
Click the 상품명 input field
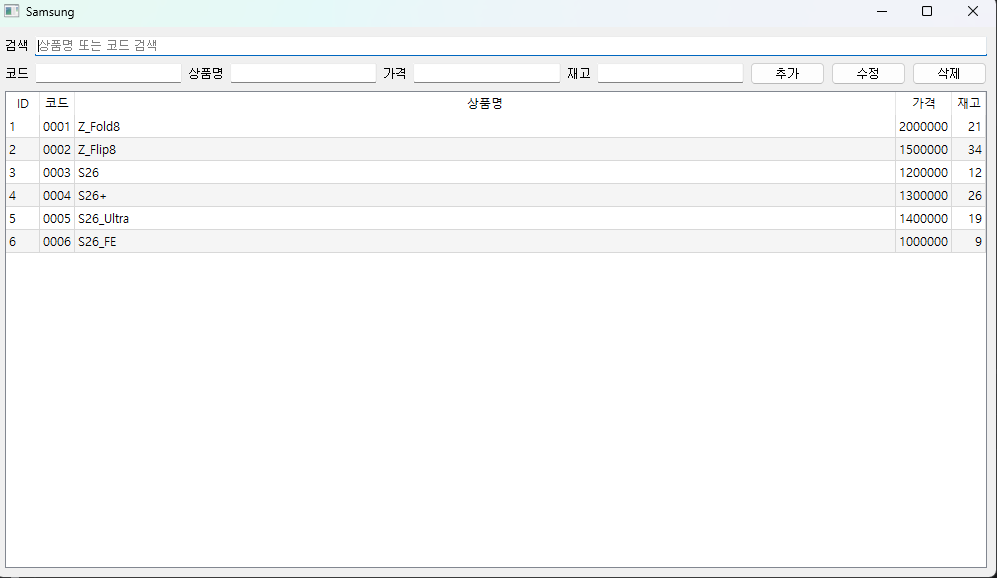[x=303, y=74]
